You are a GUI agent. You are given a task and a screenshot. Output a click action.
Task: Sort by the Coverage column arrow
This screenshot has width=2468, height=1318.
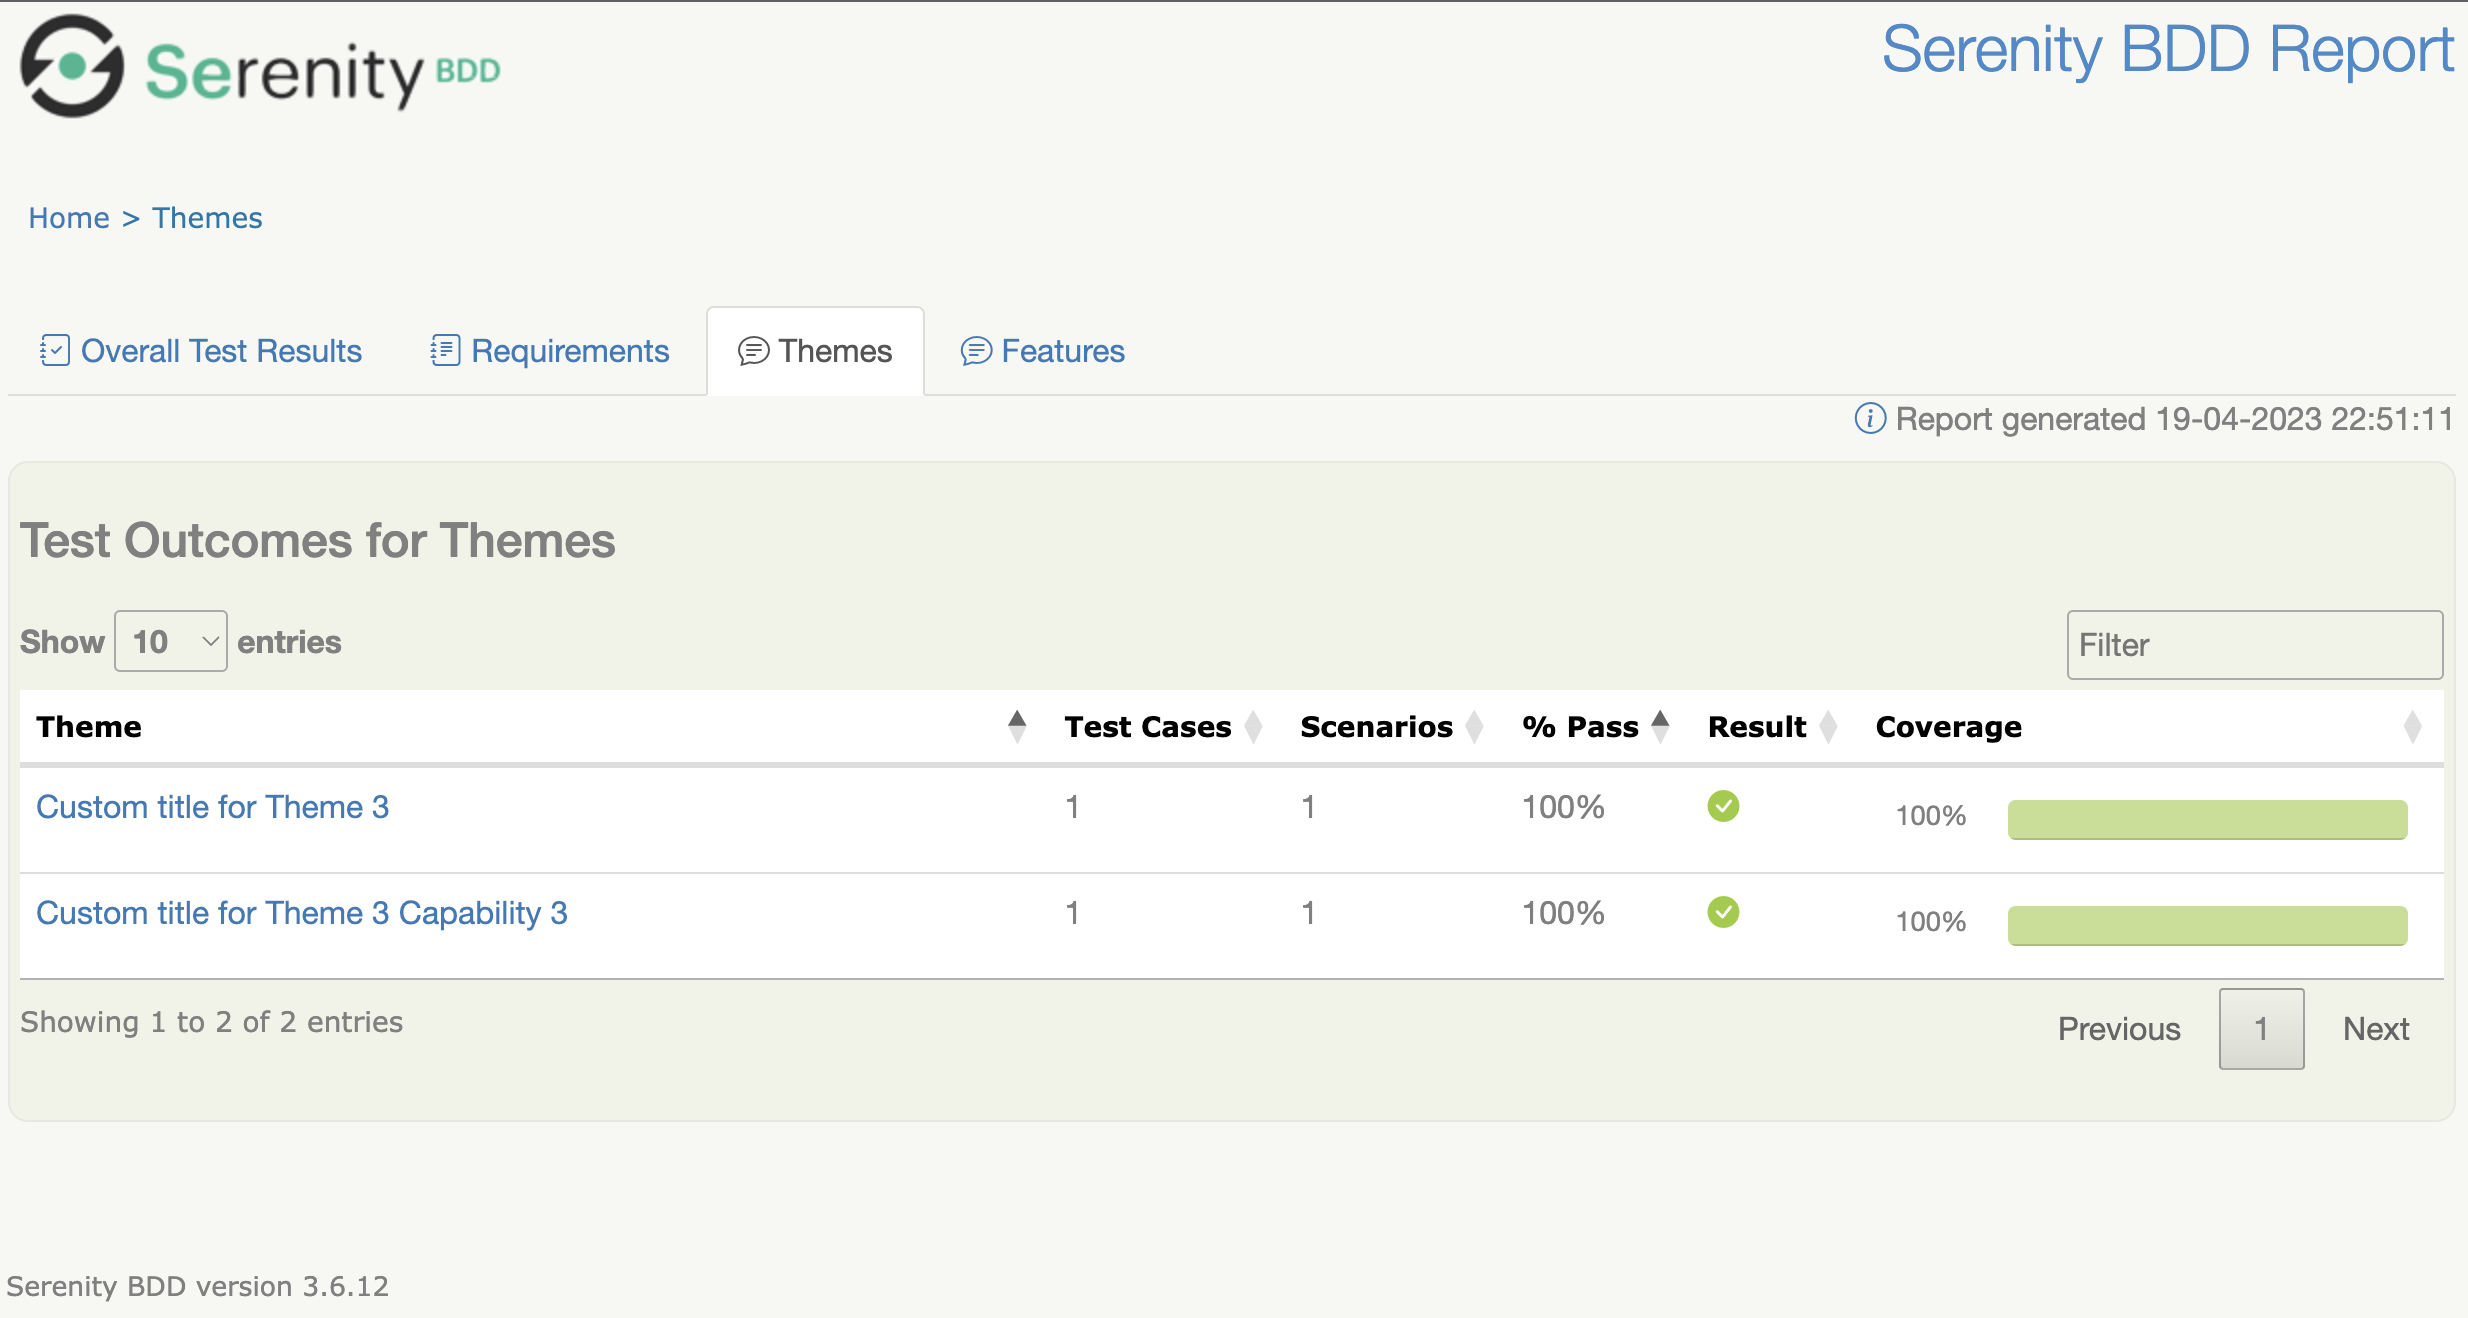coord(2412,727)
